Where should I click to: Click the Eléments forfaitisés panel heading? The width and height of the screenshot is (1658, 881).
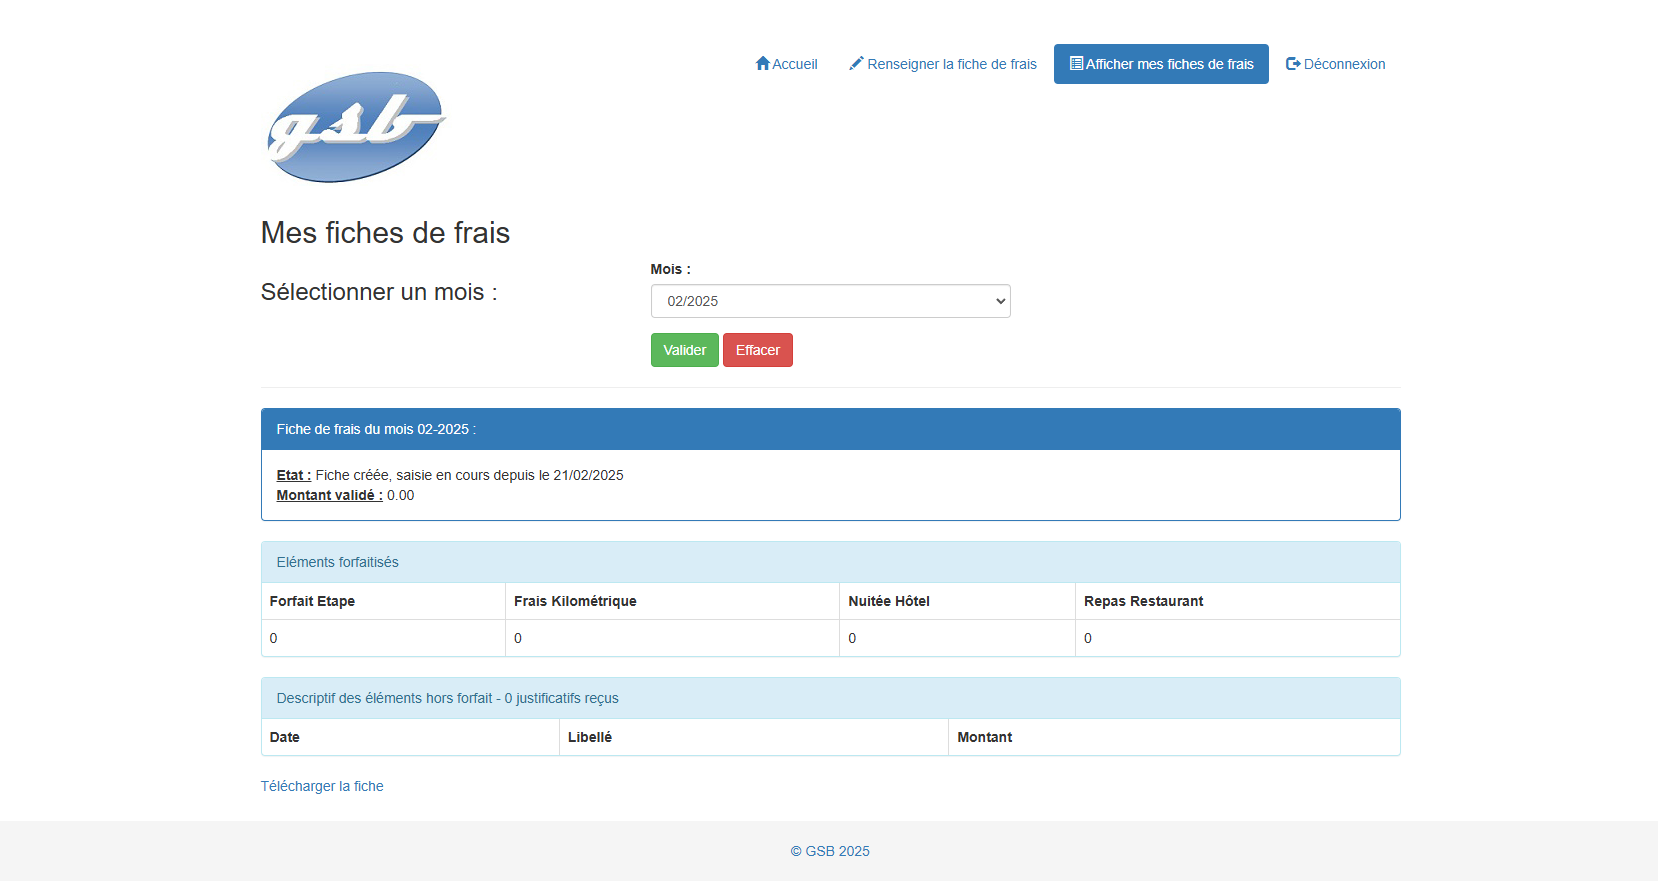337,562
